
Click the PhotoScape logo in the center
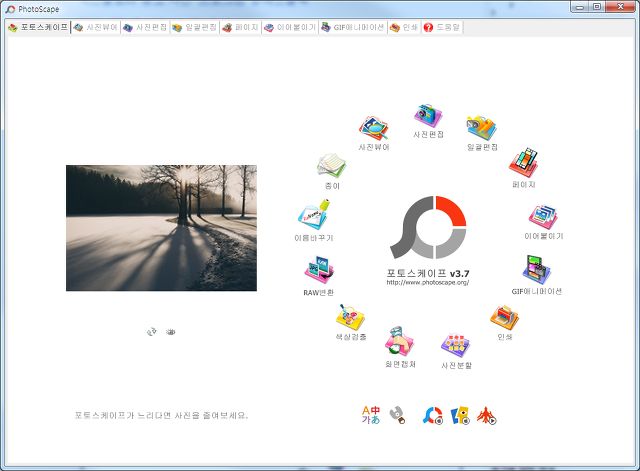[428, 227]
